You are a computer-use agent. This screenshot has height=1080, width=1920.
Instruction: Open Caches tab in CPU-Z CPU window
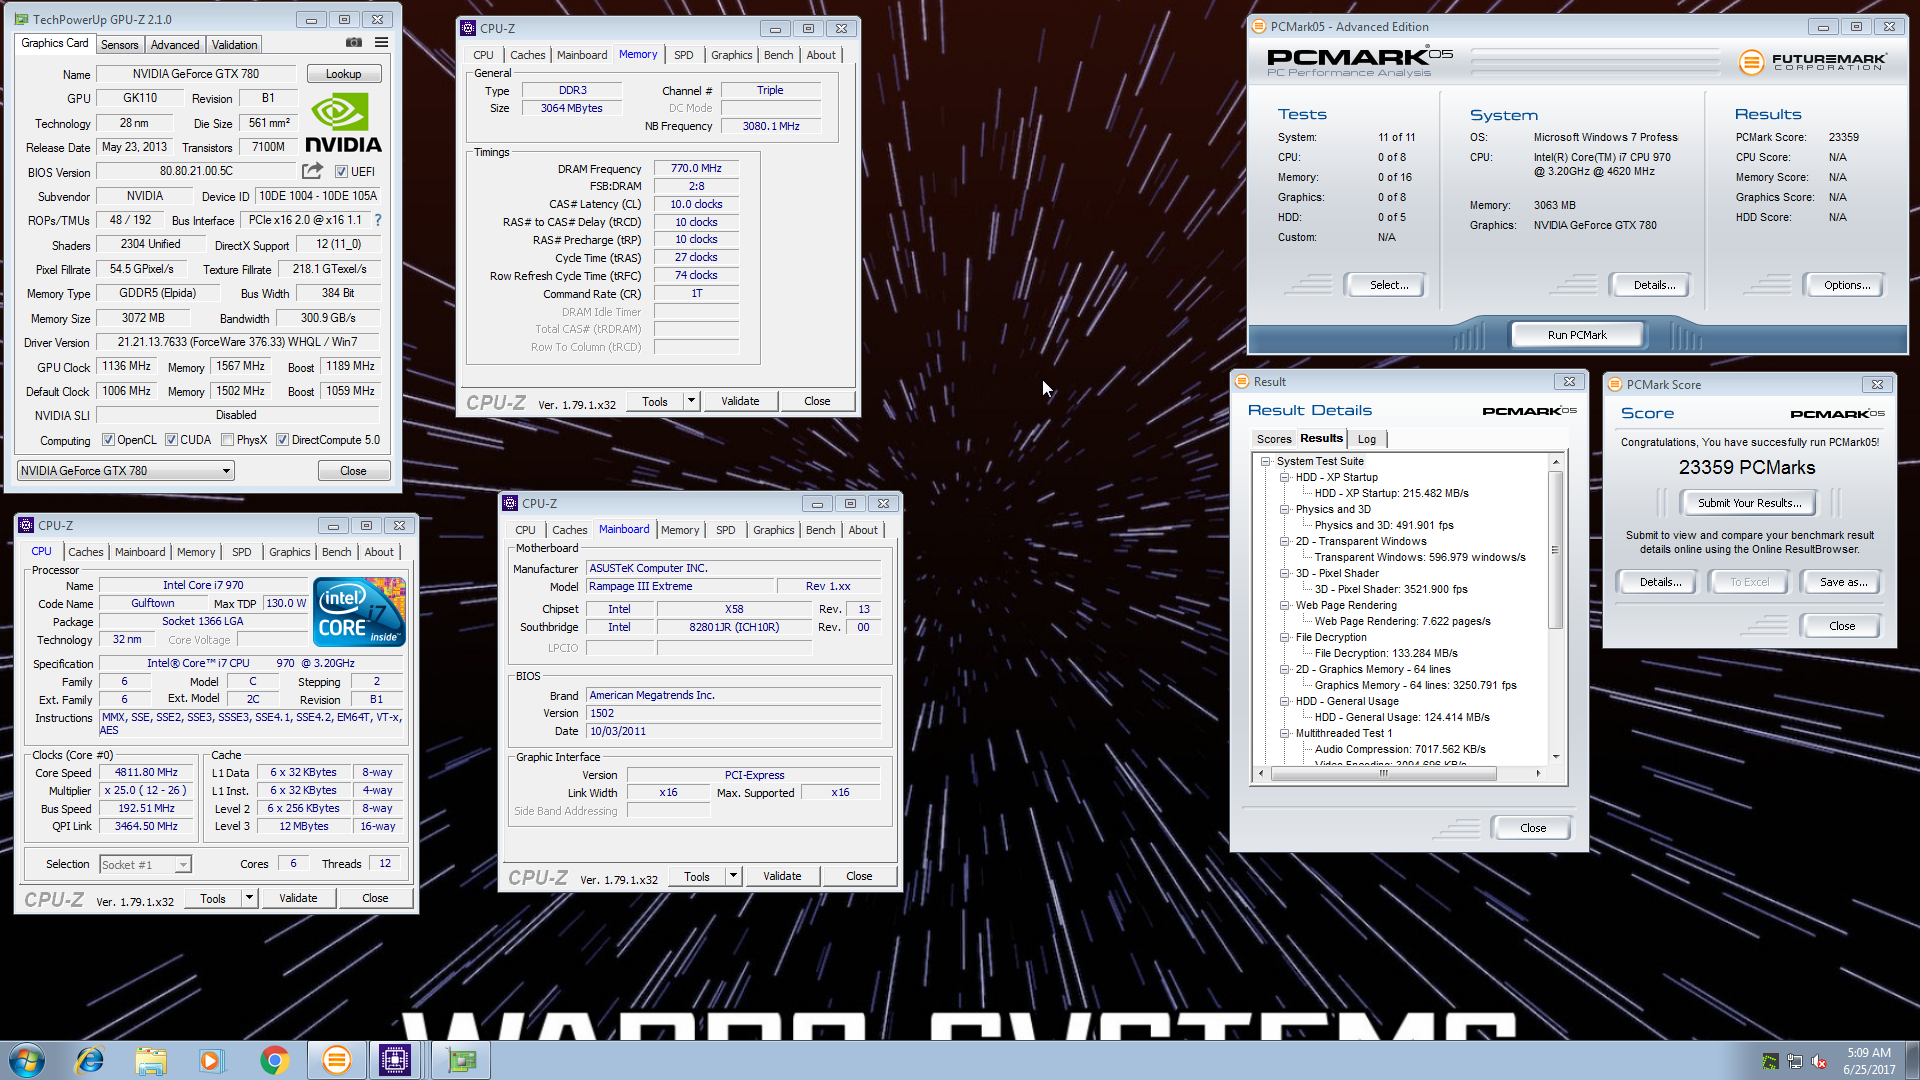(86, 552)
